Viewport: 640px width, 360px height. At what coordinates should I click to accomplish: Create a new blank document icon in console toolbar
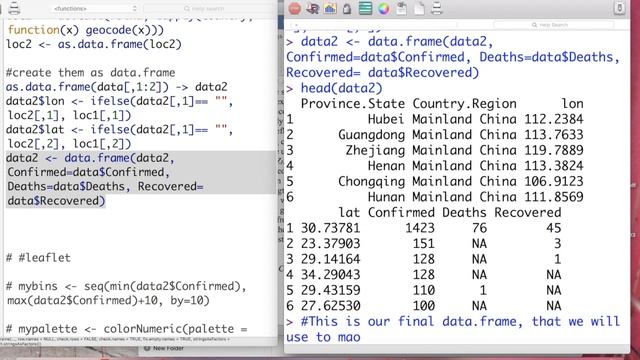click(419, 8)
